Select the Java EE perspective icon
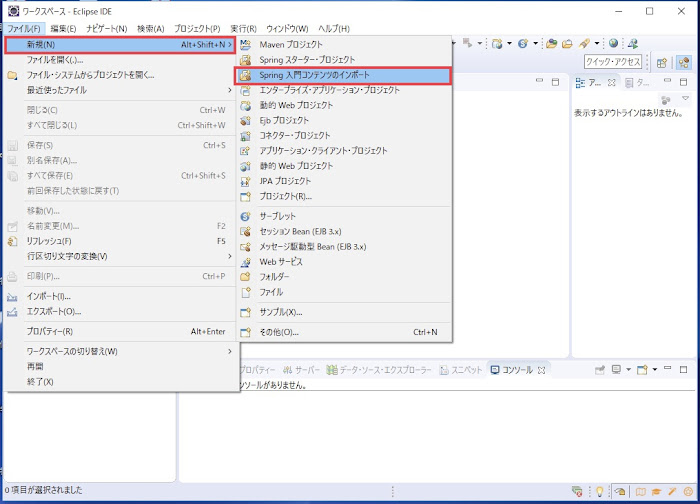The height and width of the screenshot is (504, 700). click(x=683, y=62)
